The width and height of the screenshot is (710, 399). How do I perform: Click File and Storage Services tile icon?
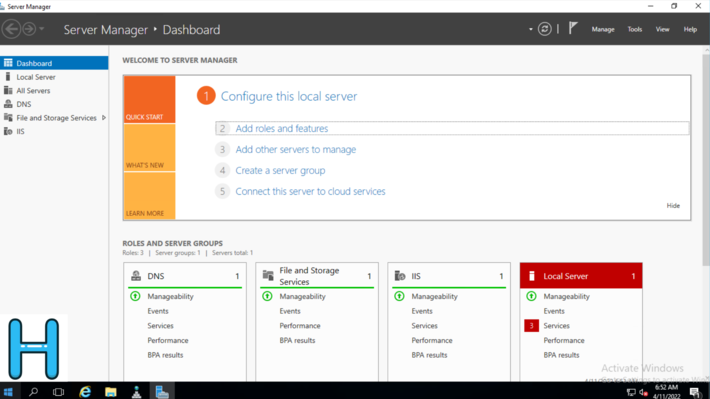tap(268, 275)
